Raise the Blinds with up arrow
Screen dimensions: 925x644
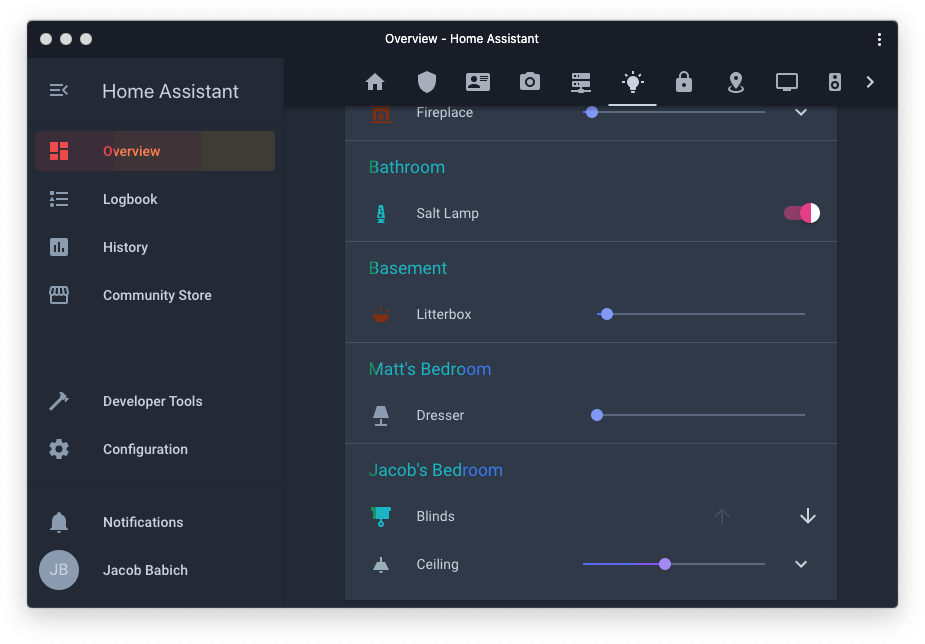(721, 517)
